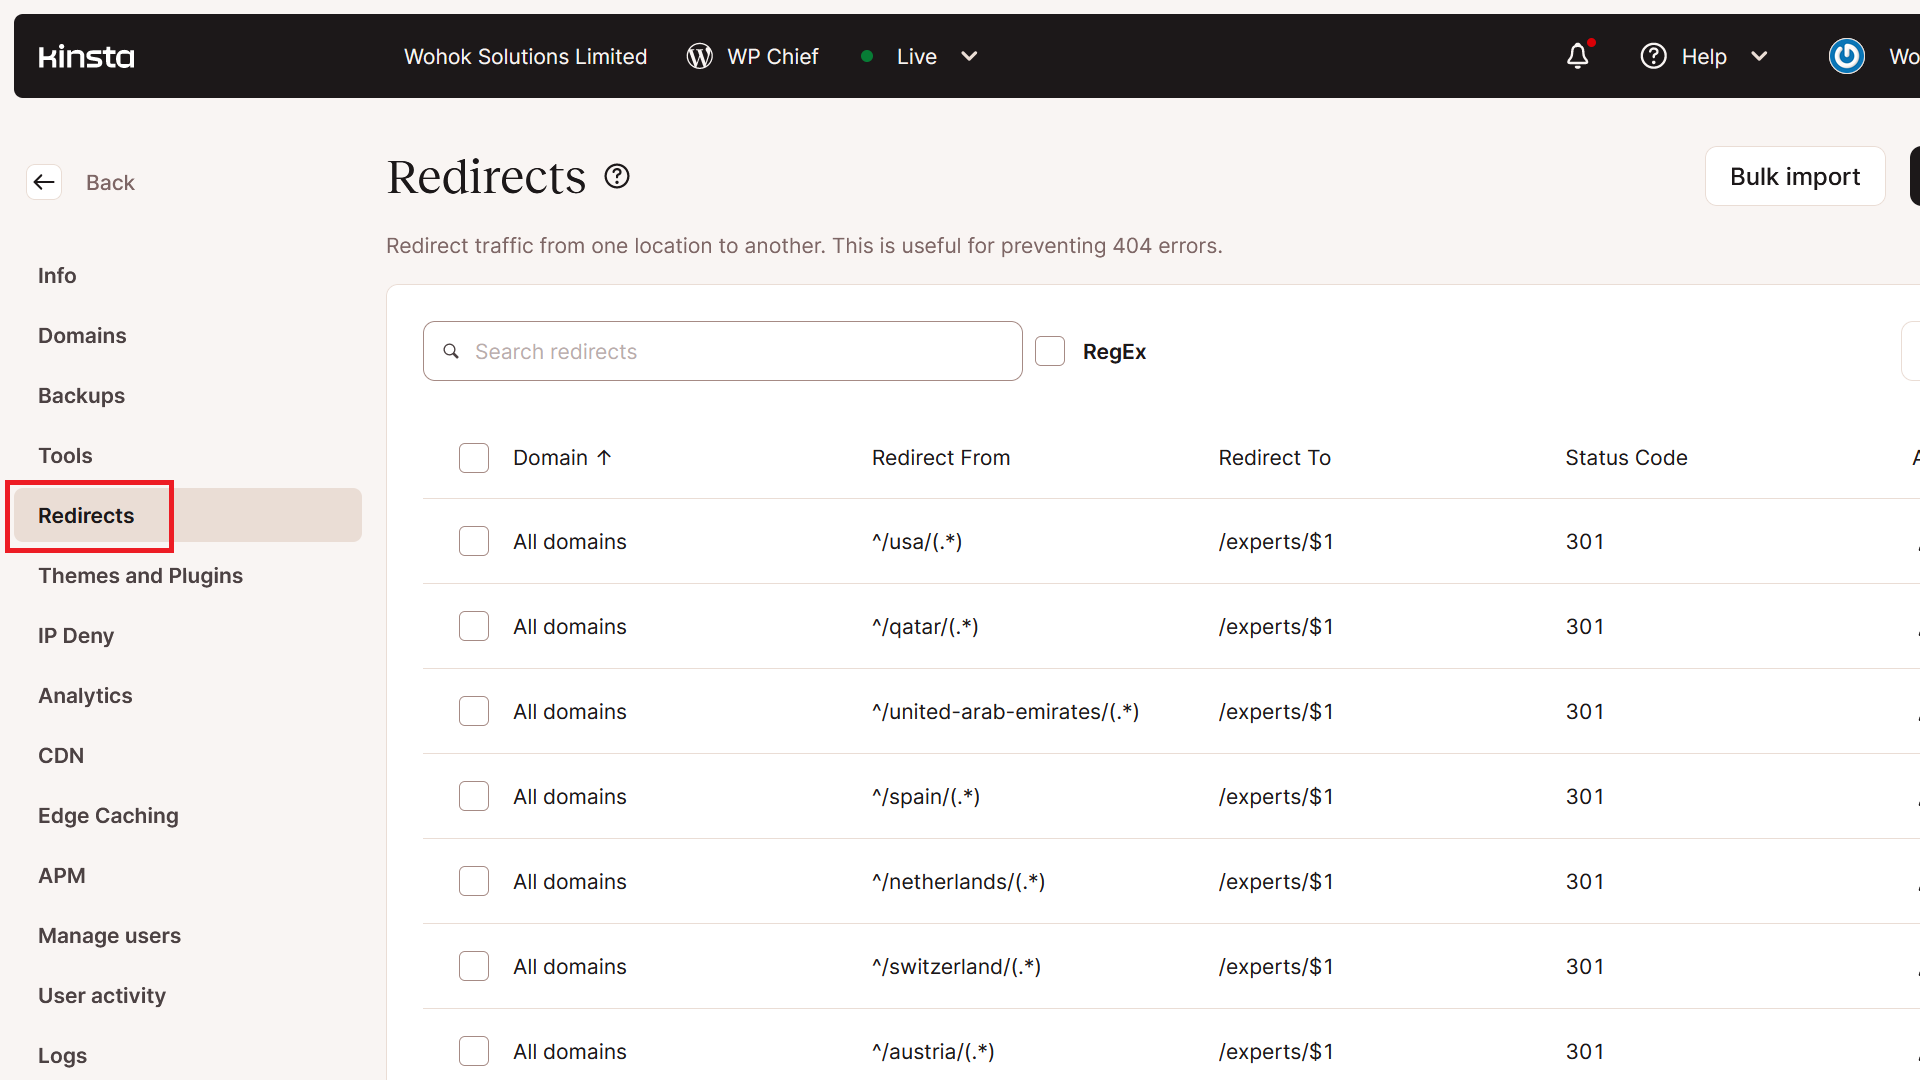Viewport: 1920px width, 1080px height.
Task: Click /experts/$1 in the usa row
Action: pyautogui.click(x=1276, y=541)
